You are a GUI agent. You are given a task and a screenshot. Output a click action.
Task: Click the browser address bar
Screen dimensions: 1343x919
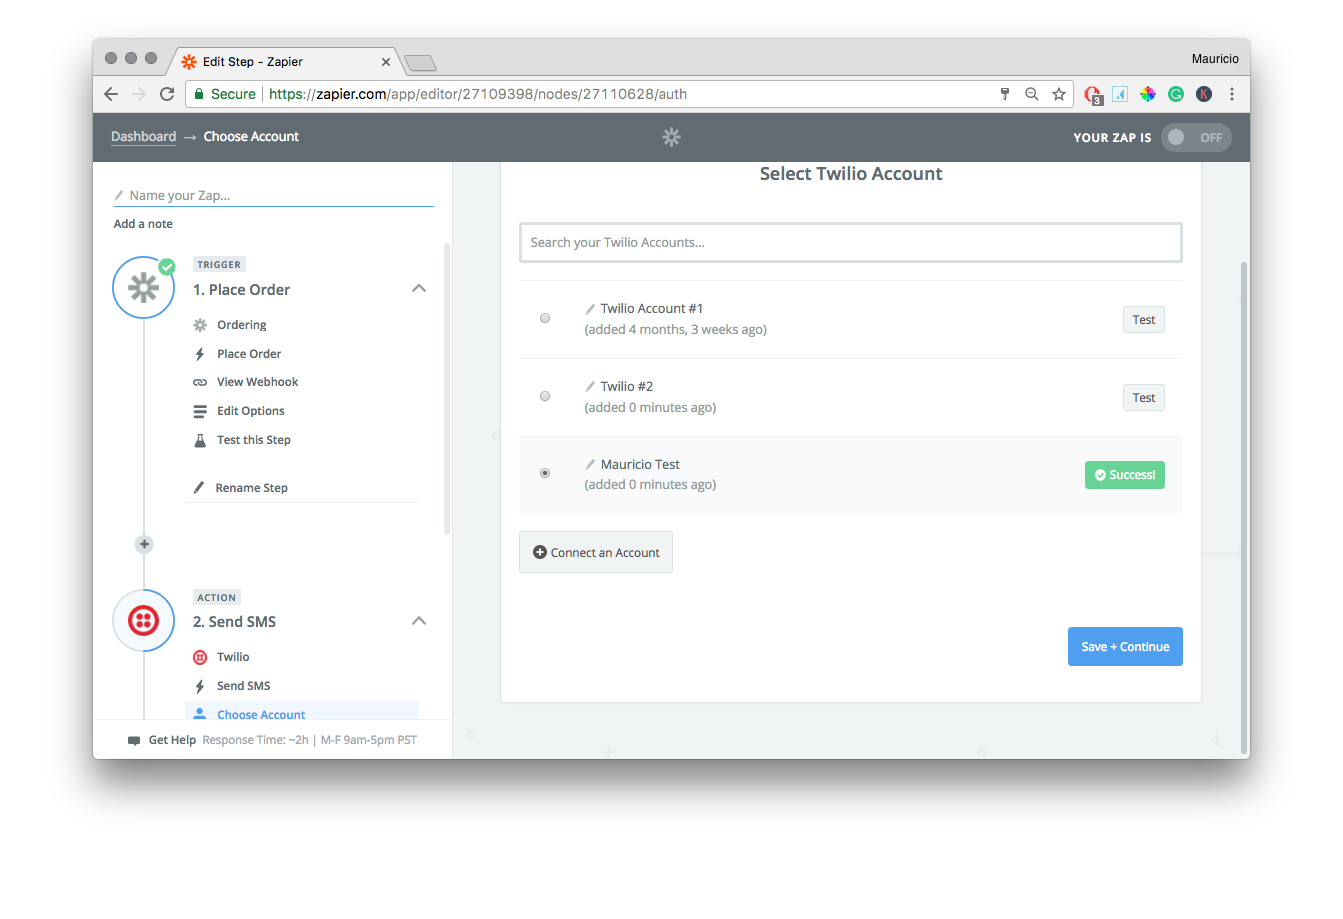(x=630, y=94)
